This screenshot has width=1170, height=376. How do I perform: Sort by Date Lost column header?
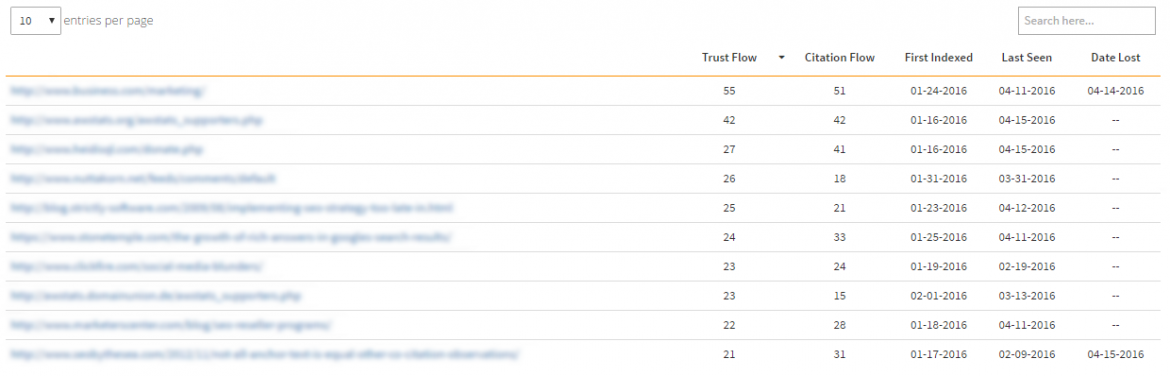[x=1115, y=57]
